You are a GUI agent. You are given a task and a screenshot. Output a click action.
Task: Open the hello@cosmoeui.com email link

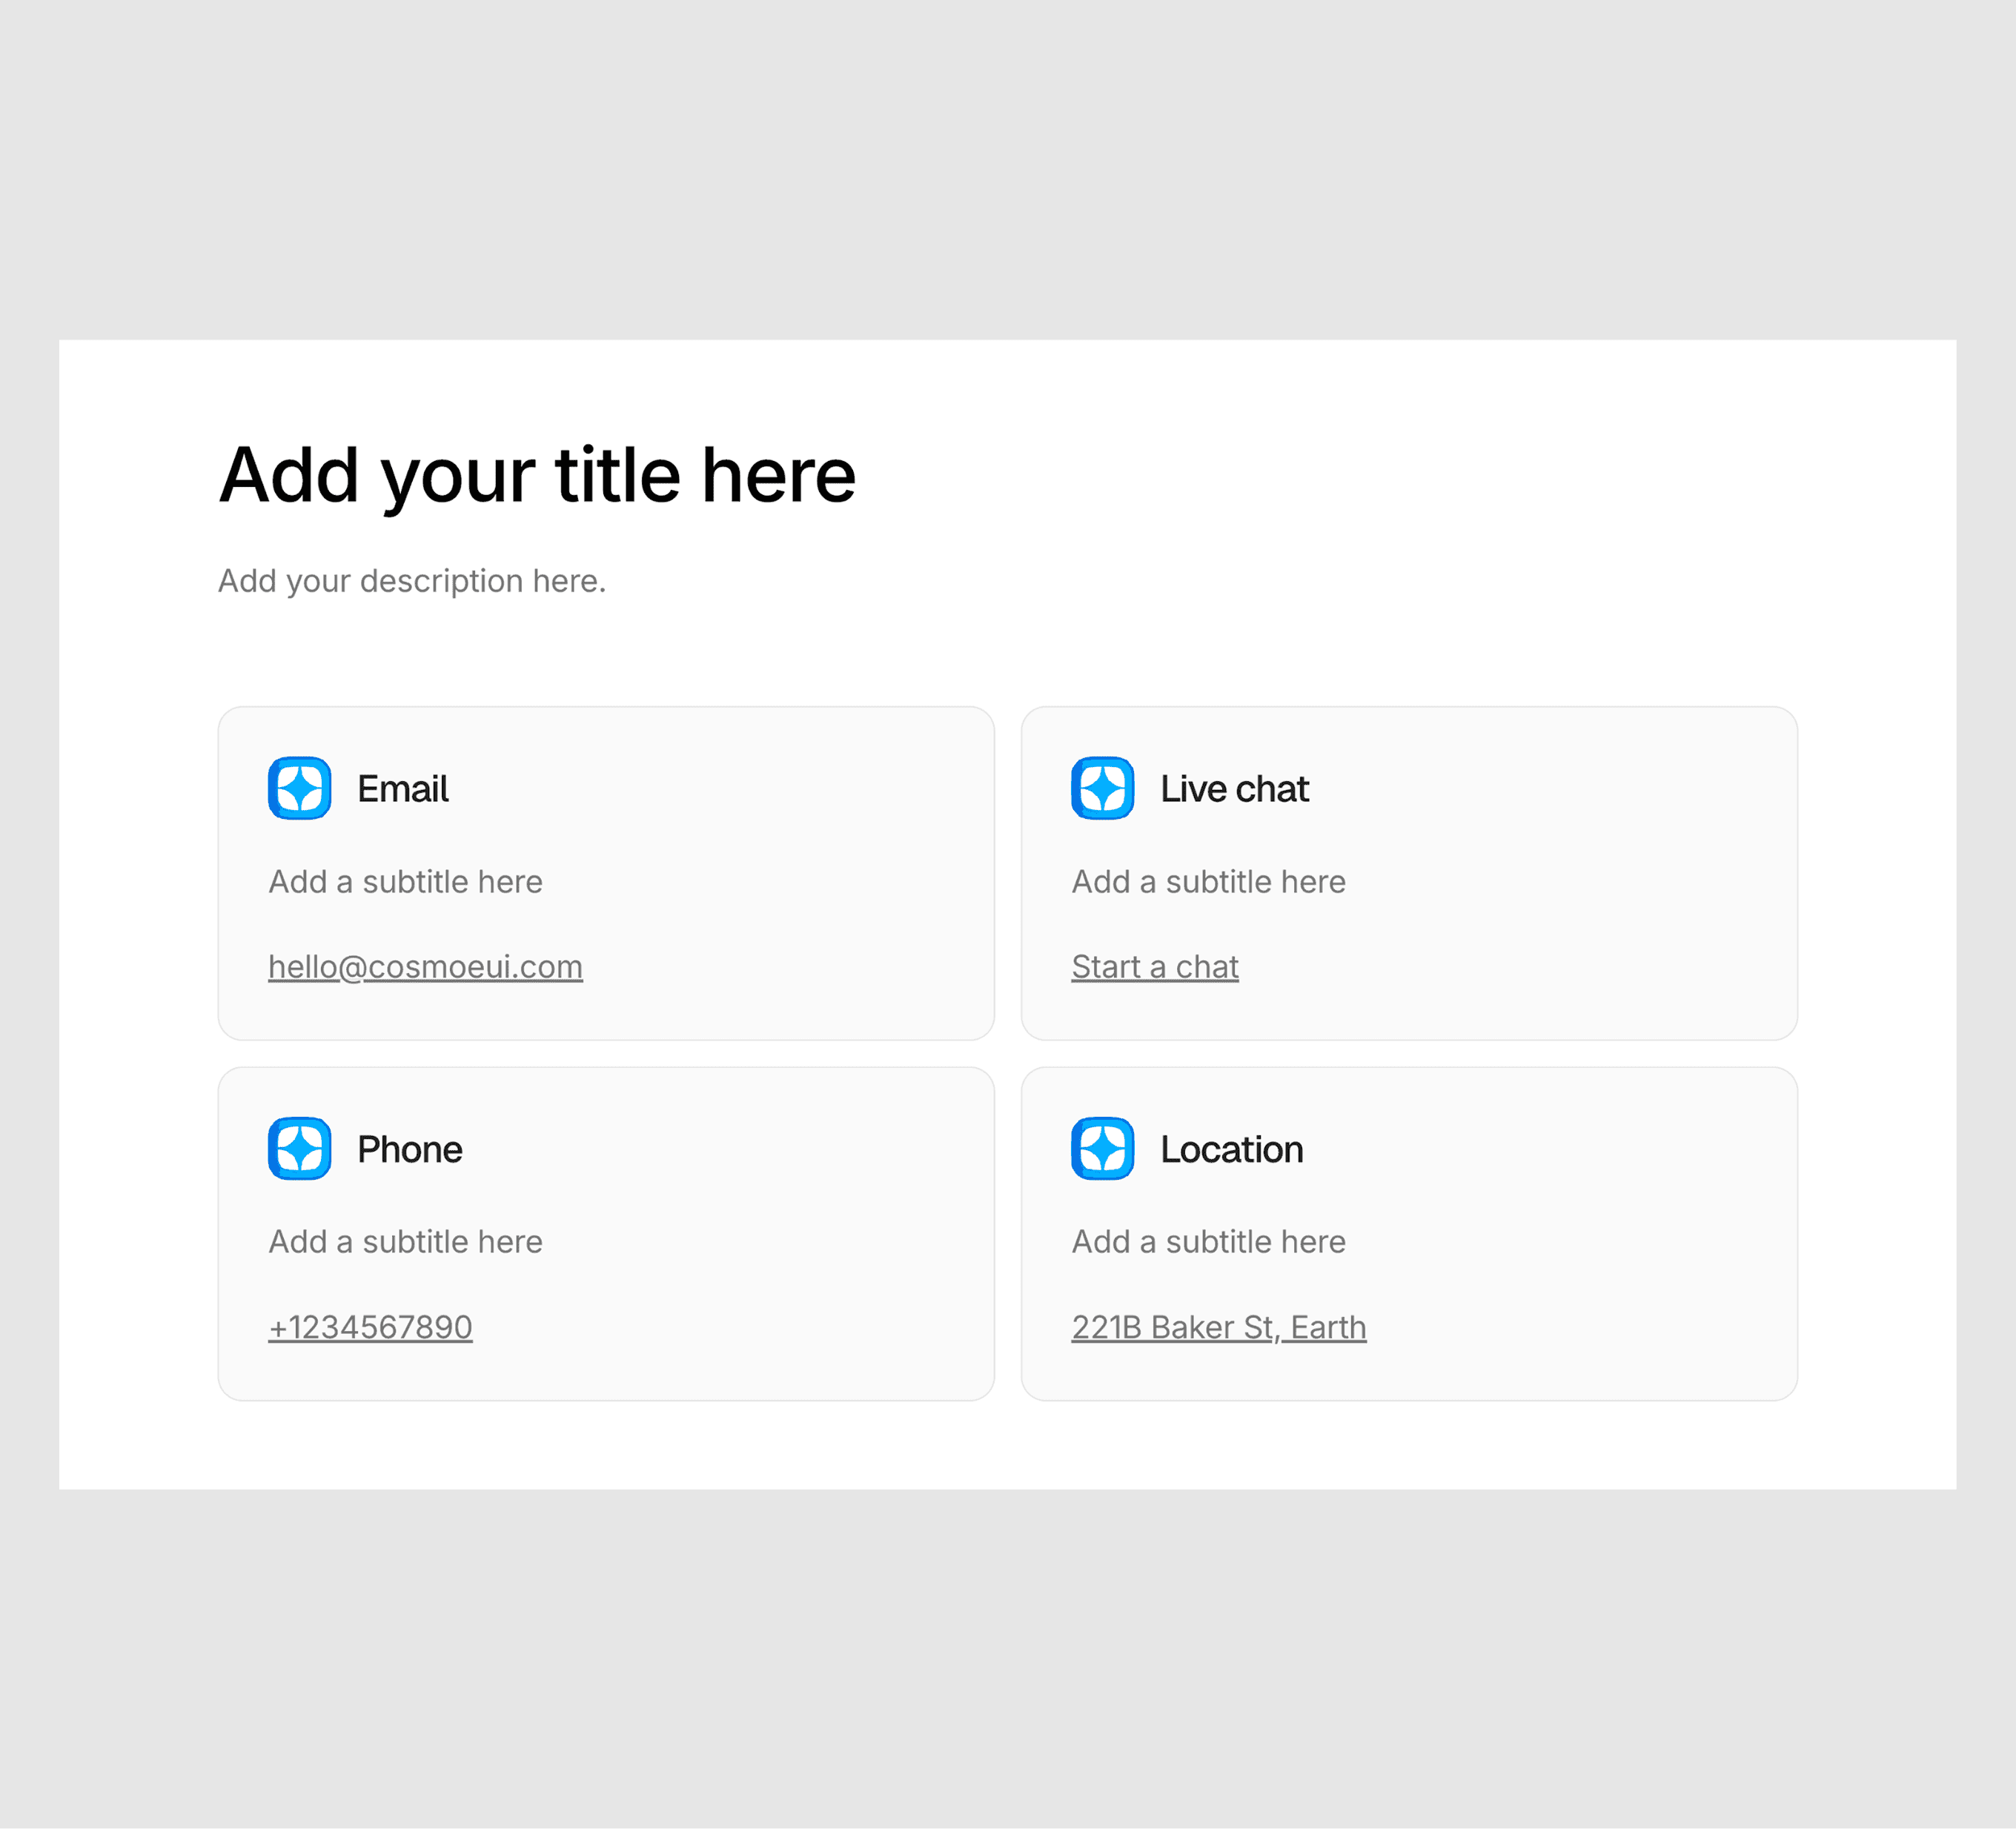pyautogui.click(x=425, y=967)
